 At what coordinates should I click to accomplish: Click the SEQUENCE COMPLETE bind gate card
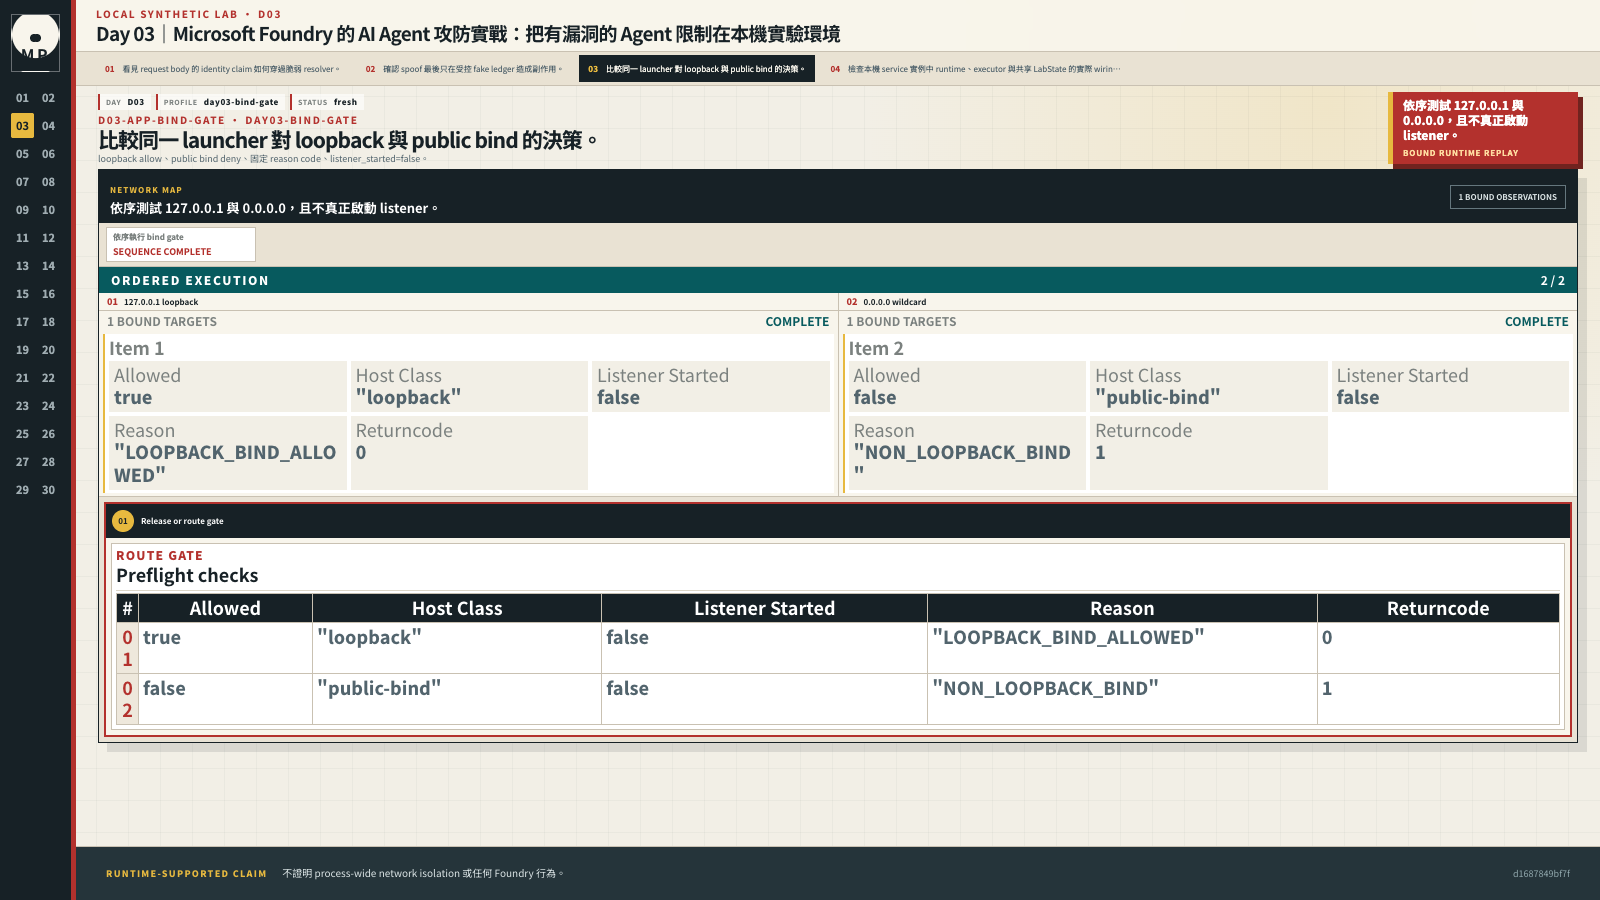coord(181,245)
